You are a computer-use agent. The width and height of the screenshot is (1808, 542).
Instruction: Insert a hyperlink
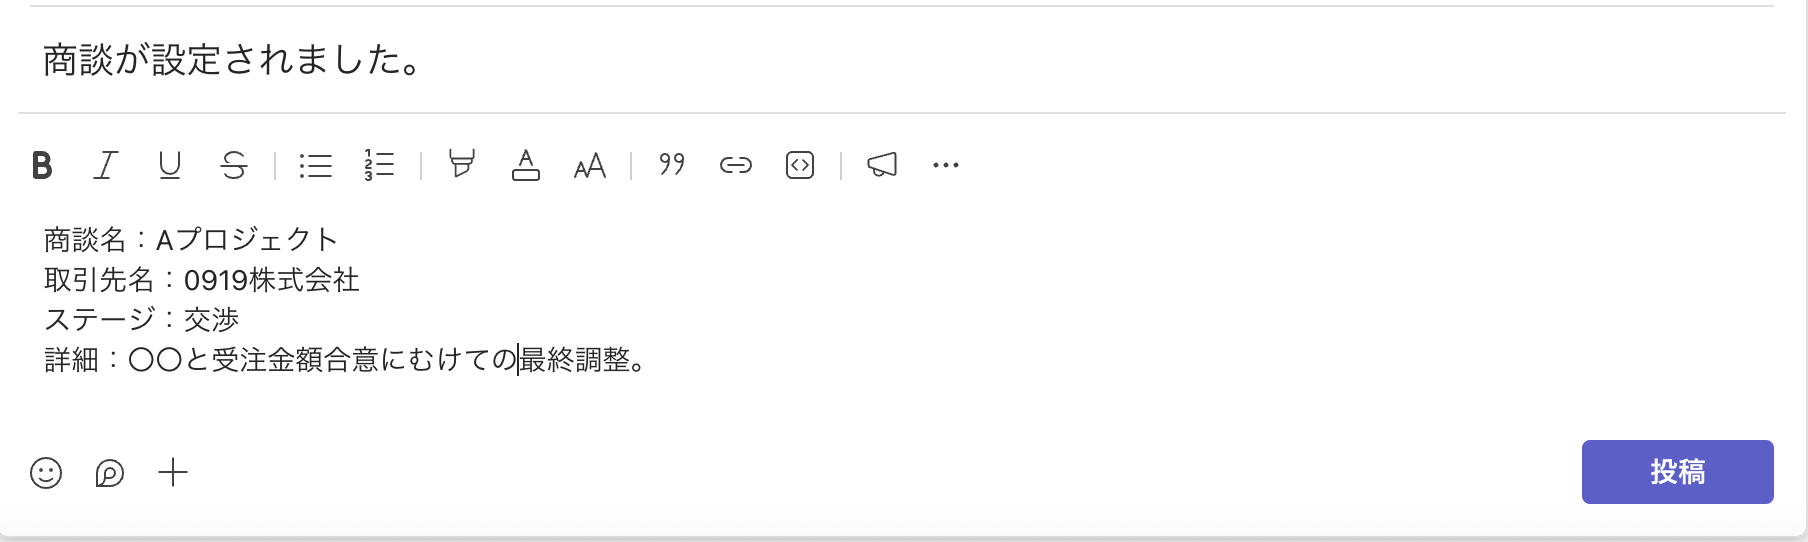pyautogui.click(x=735, y=165)
